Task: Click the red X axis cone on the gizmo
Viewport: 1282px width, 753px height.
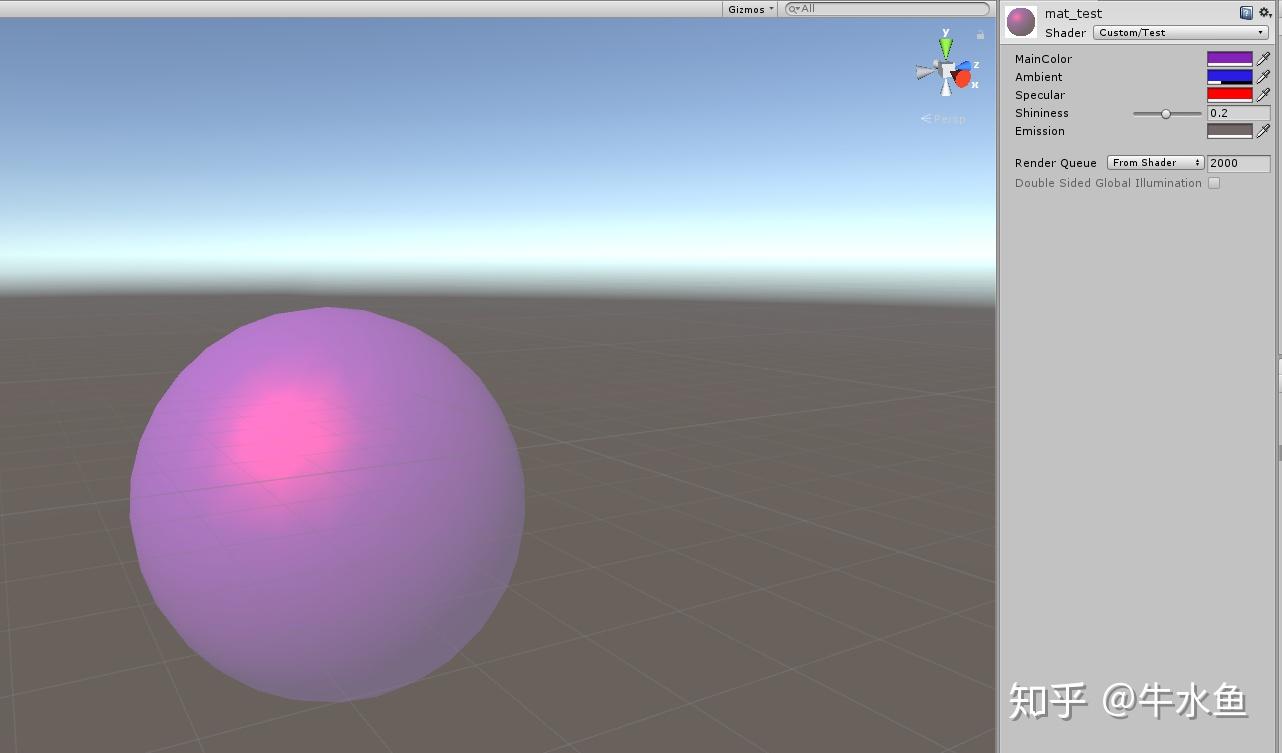Action: (962, 76)
